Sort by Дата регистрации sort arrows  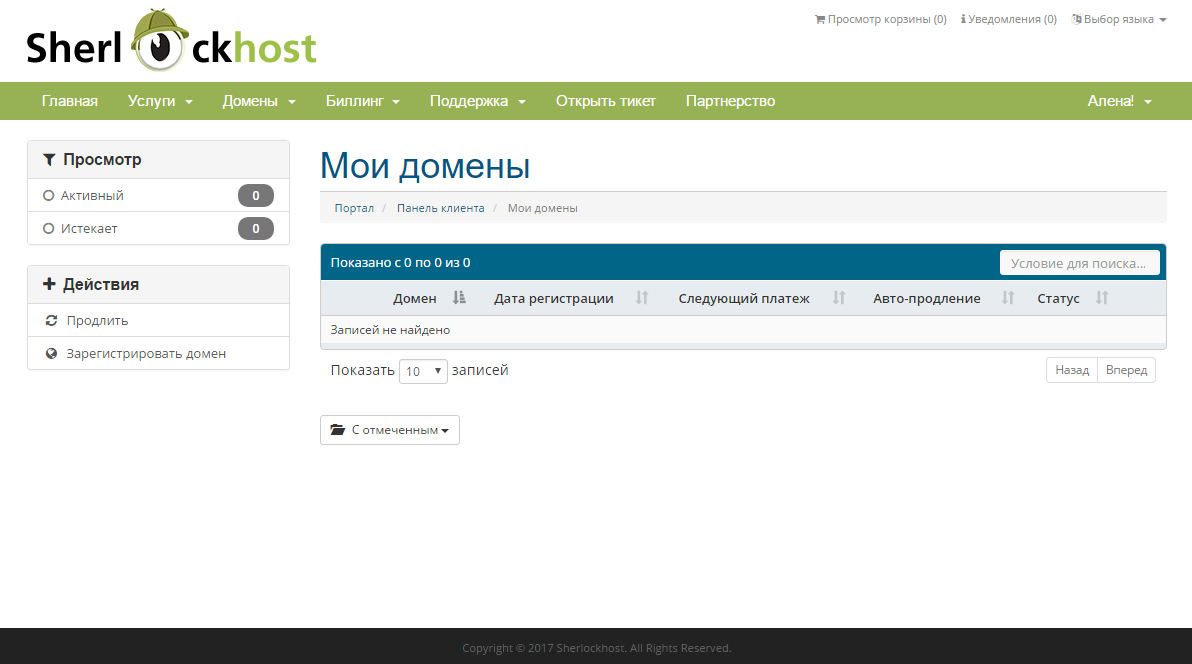(642, 297)
